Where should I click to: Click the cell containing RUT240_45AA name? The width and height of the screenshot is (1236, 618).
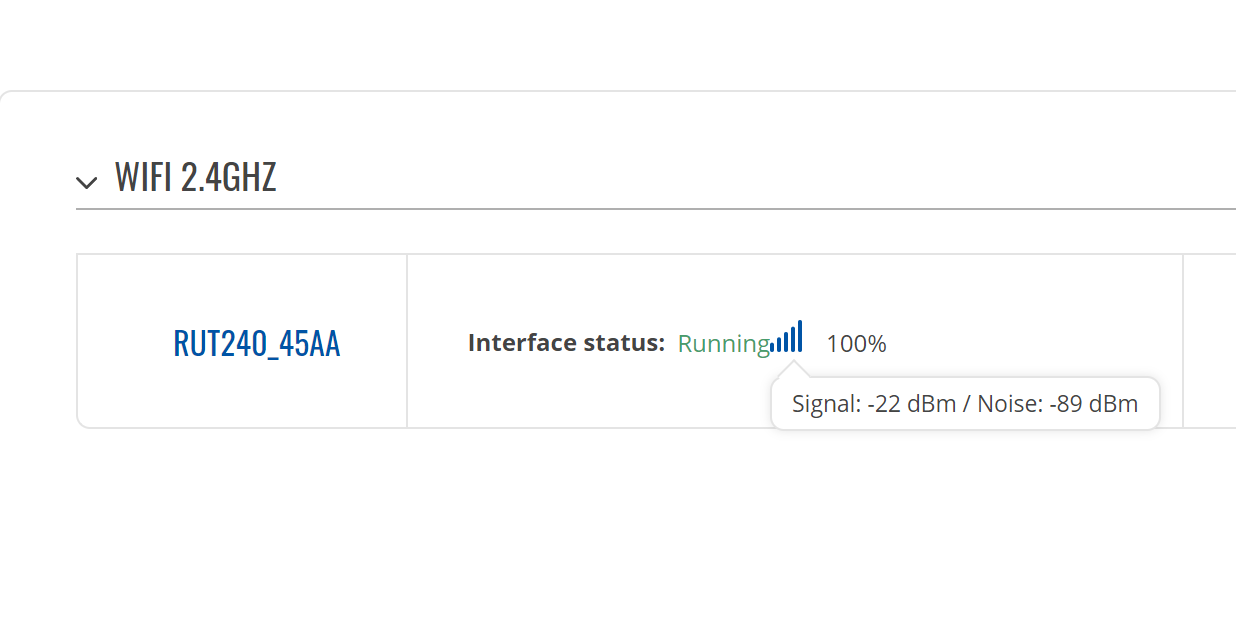tap(242, 341)
